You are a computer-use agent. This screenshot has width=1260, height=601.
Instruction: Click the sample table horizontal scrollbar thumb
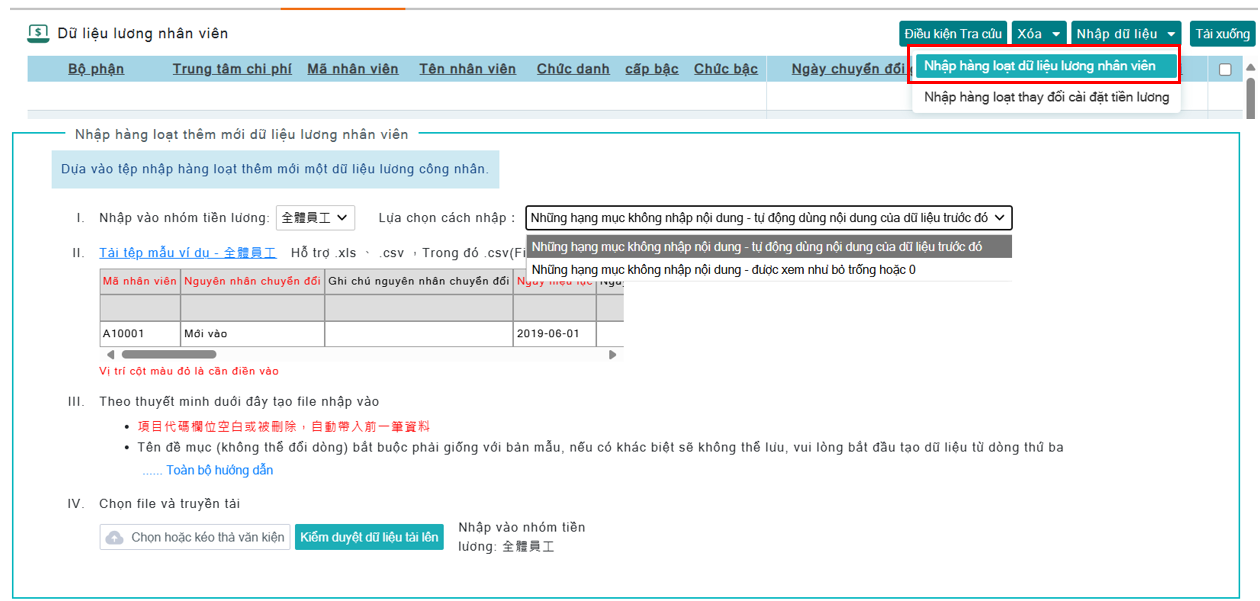coord(168,354)
